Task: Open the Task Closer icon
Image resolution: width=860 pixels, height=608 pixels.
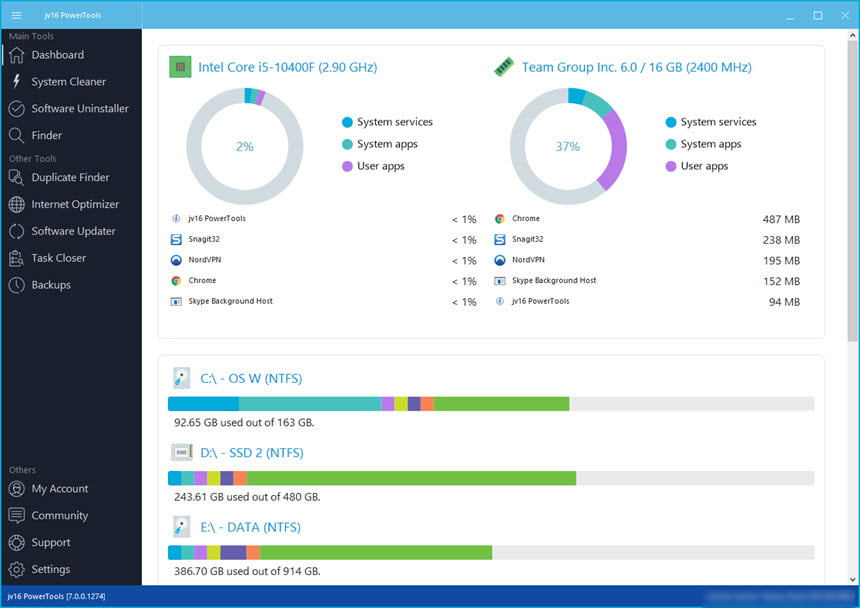Action: click(16, 258)
